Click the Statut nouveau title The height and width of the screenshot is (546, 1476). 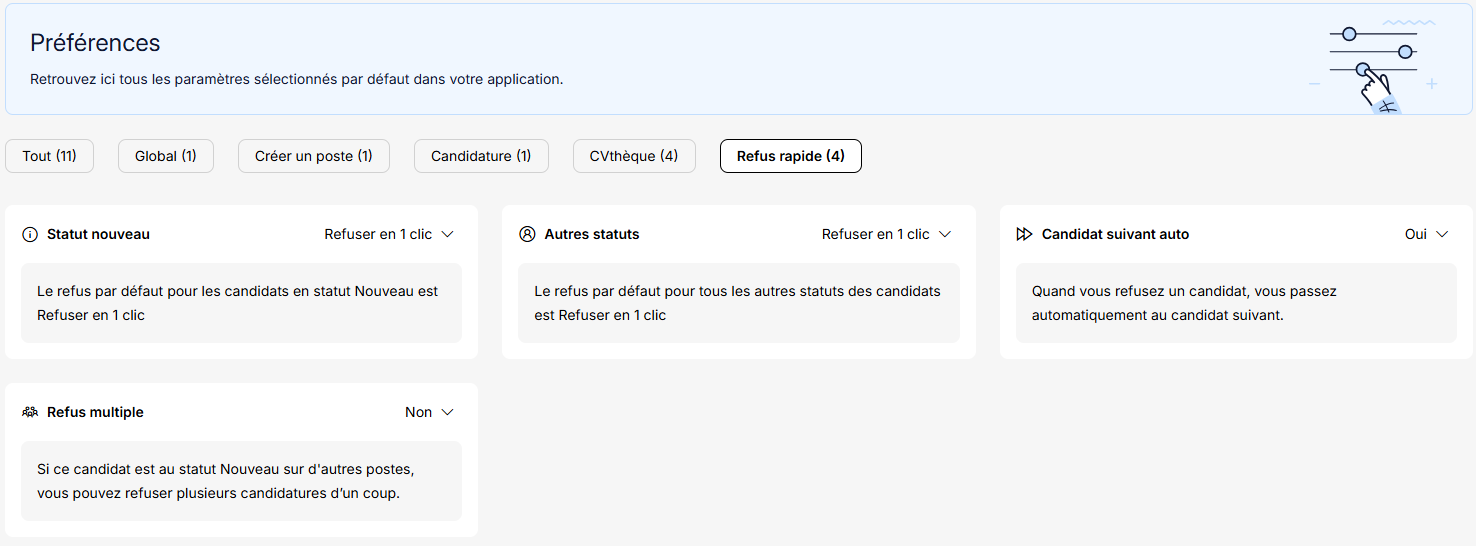point(98,234)
